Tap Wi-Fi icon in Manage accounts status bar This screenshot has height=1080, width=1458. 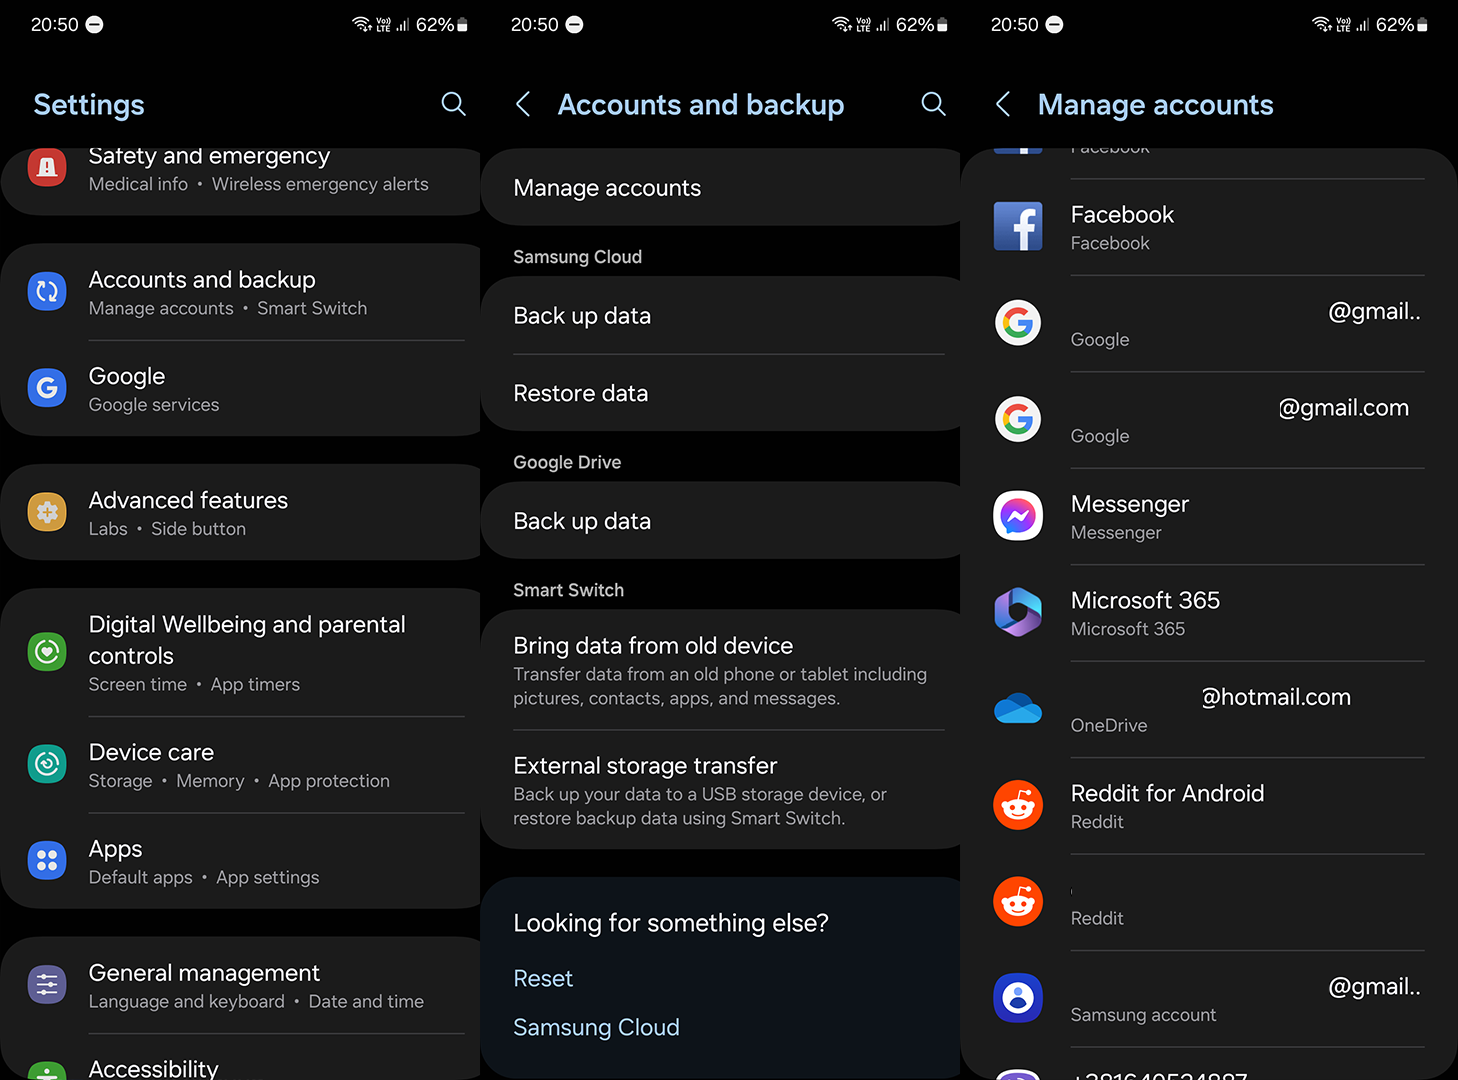[x=1322, y=25]
